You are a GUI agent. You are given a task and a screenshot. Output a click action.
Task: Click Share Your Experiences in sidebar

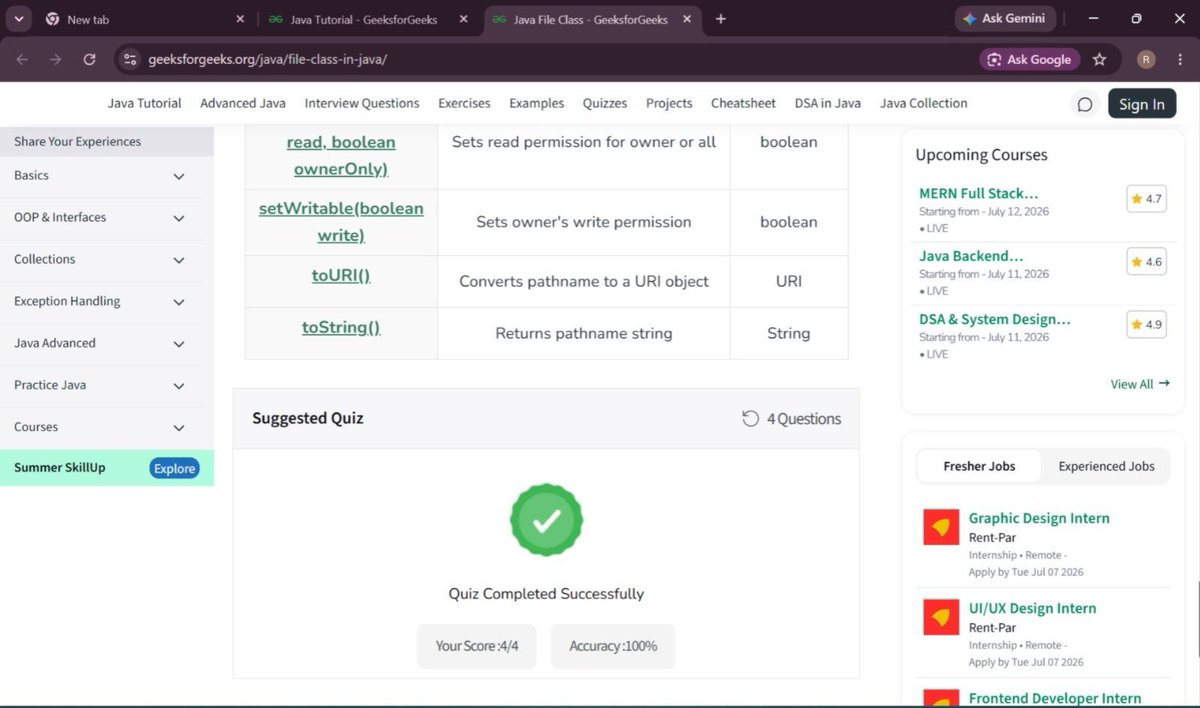click(107, 141)
